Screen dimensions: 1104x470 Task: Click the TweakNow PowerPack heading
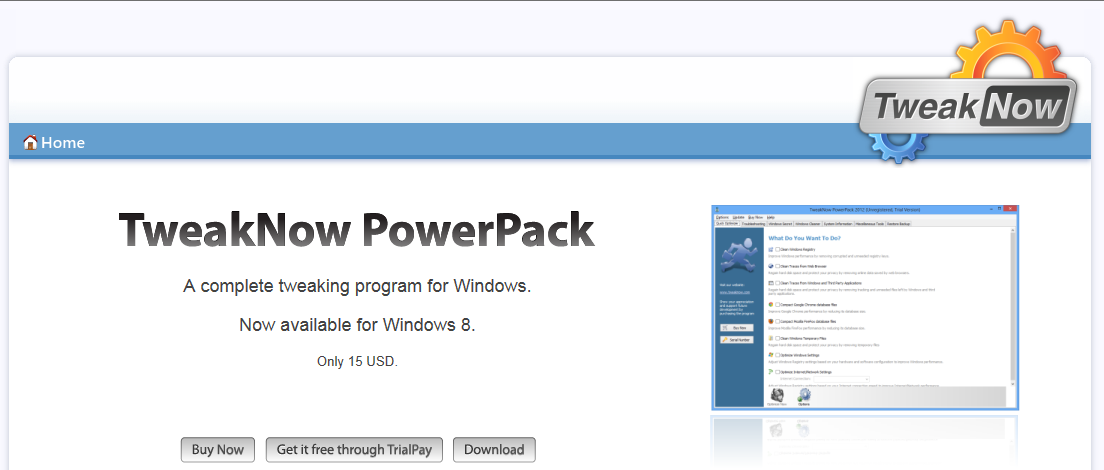point(357,230)
